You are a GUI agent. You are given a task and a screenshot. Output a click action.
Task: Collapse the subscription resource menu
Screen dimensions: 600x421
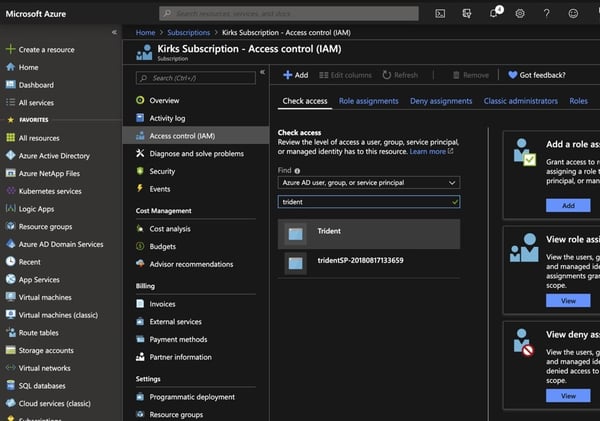pos(262,72)
